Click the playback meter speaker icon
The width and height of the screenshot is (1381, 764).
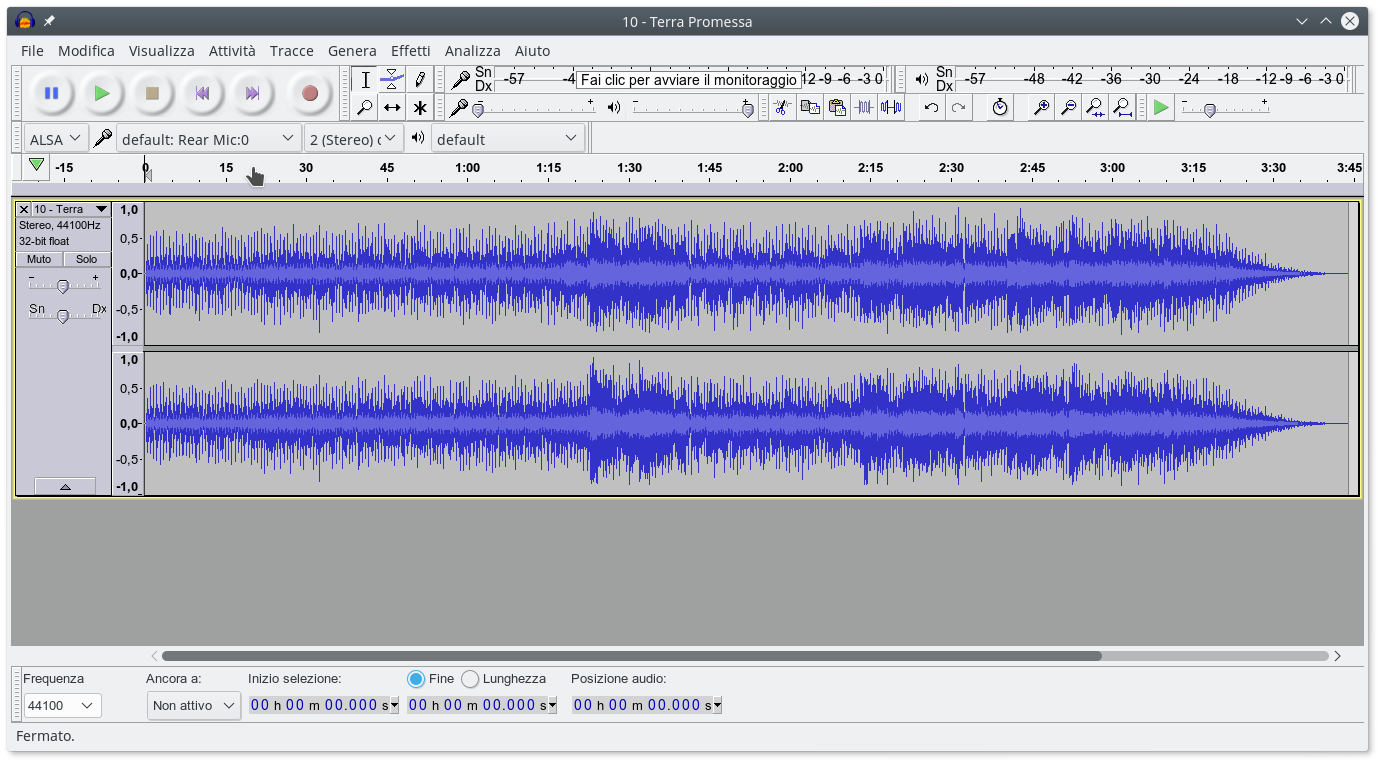[x=922, y=79]
